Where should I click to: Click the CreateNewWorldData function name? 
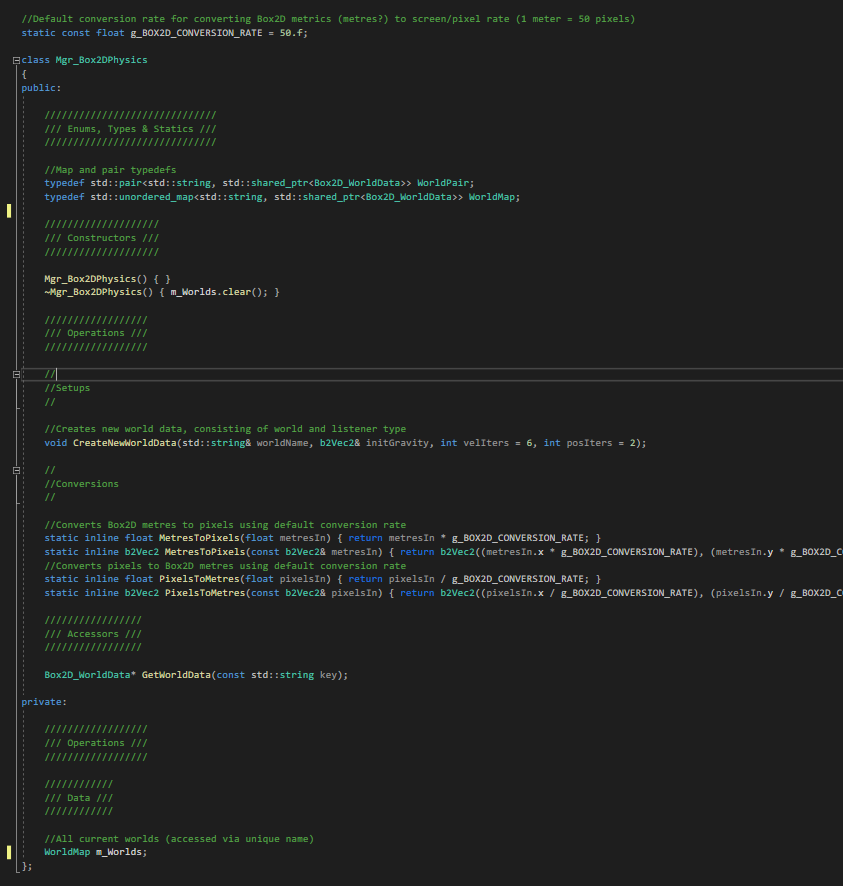(x=124, y=443)
